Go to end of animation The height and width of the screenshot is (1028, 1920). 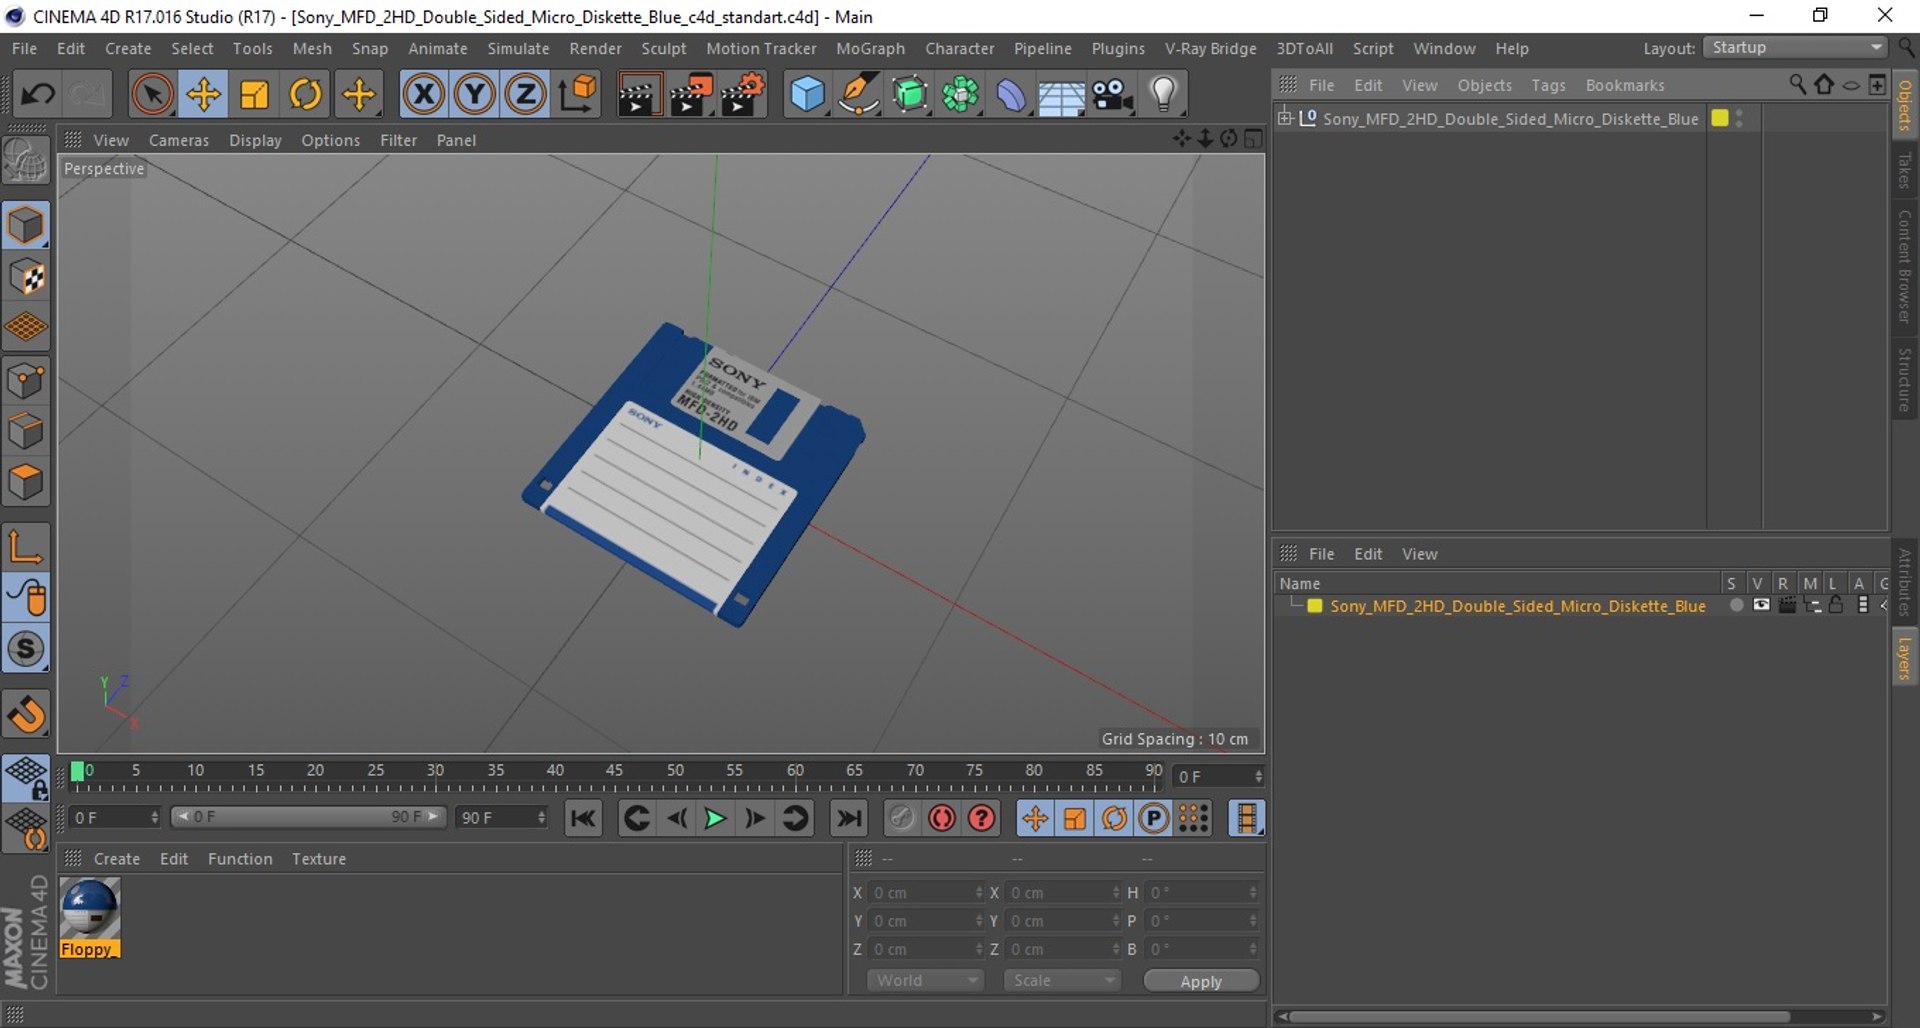pyautogui.click(x=849, y=818)
